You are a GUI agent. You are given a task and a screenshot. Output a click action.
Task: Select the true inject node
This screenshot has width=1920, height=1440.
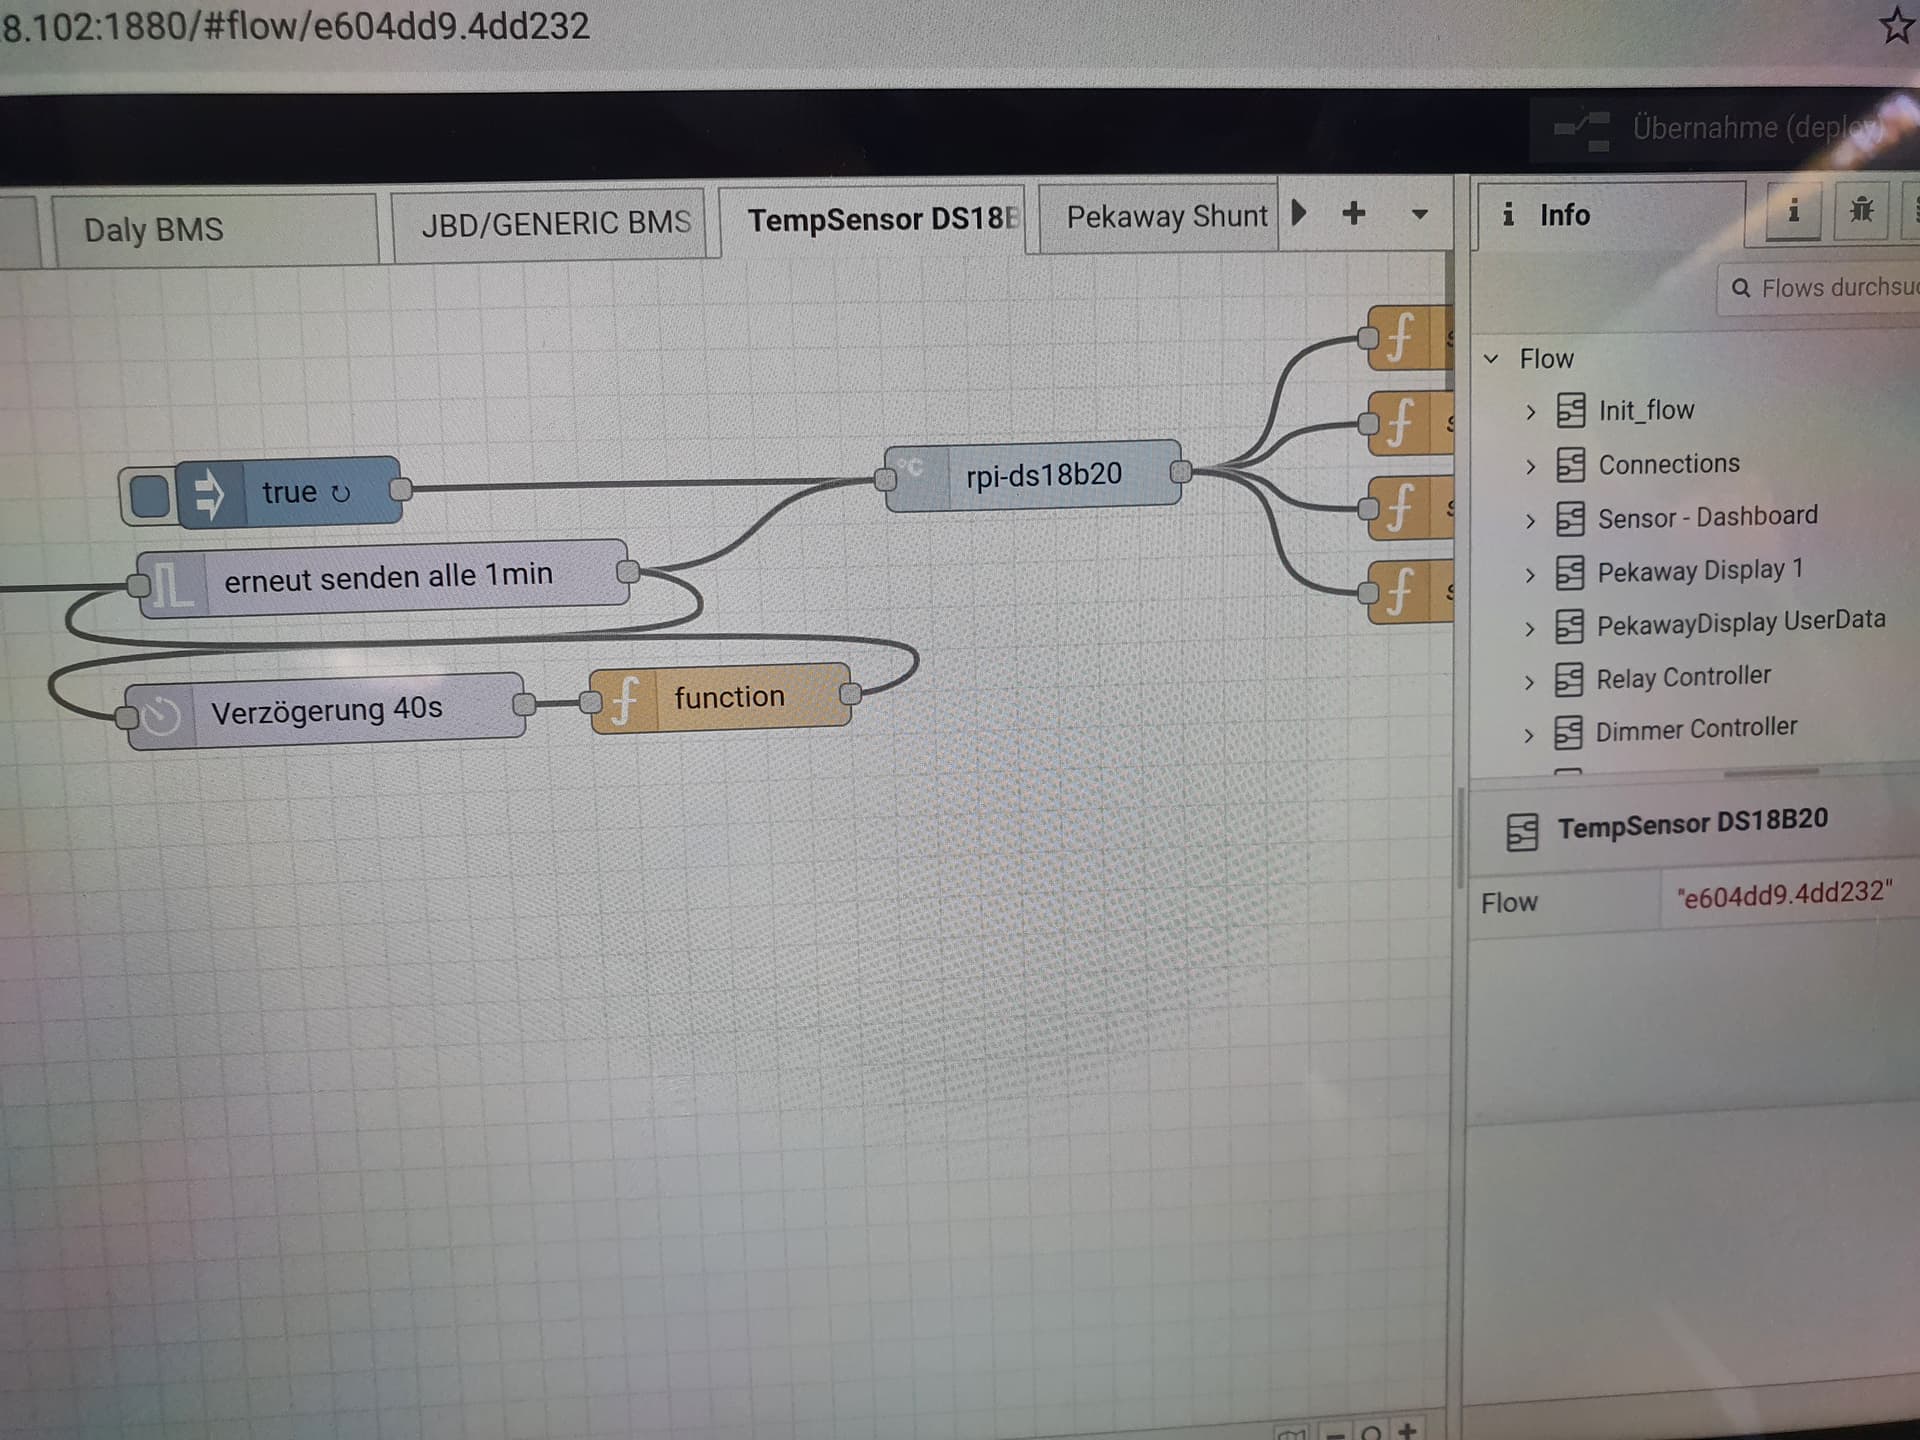click(290, 491)
